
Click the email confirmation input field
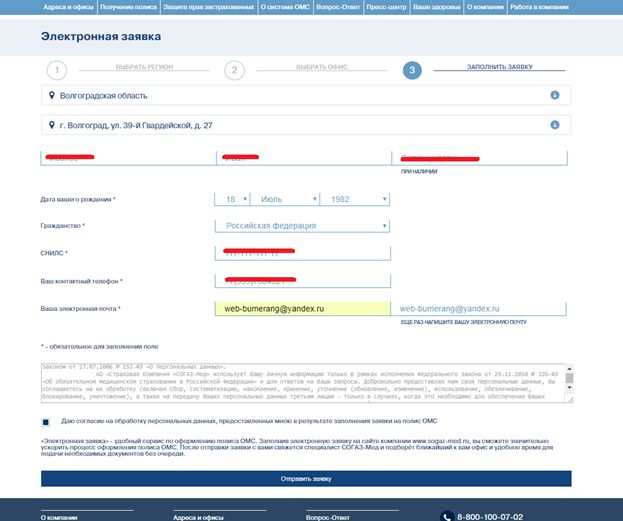point(482,310)
